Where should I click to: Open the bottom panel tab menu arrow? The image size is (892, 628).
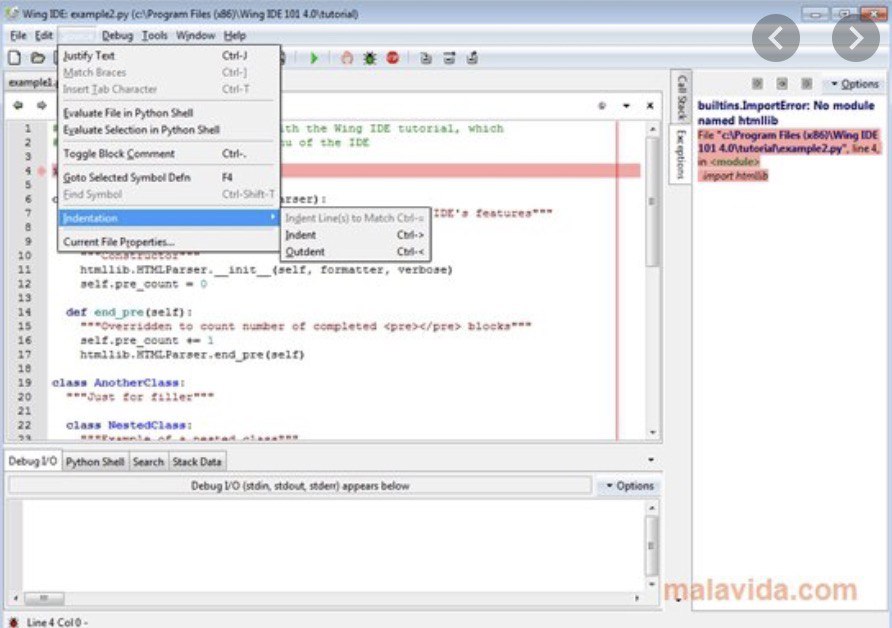tap(651, 460)
